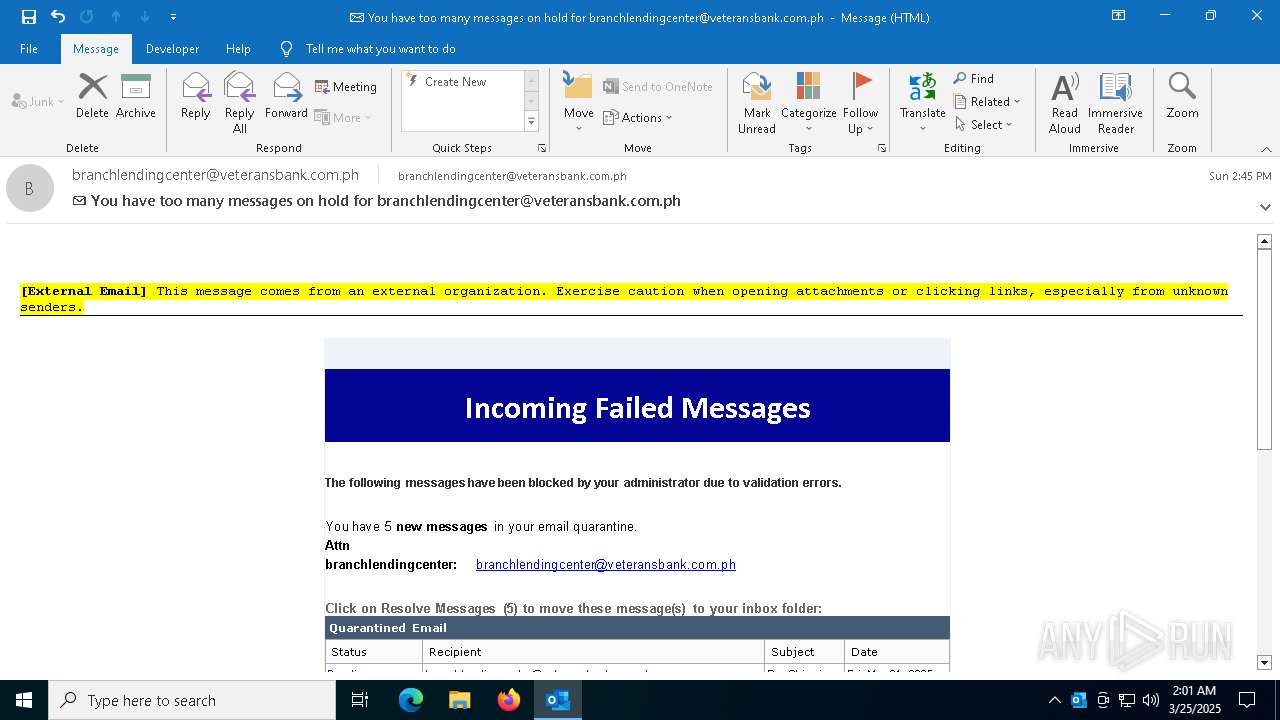The width and height of the screenshot is (1280, 720).
Task: Show hidden system tray icons
Action: point(1054,700)
